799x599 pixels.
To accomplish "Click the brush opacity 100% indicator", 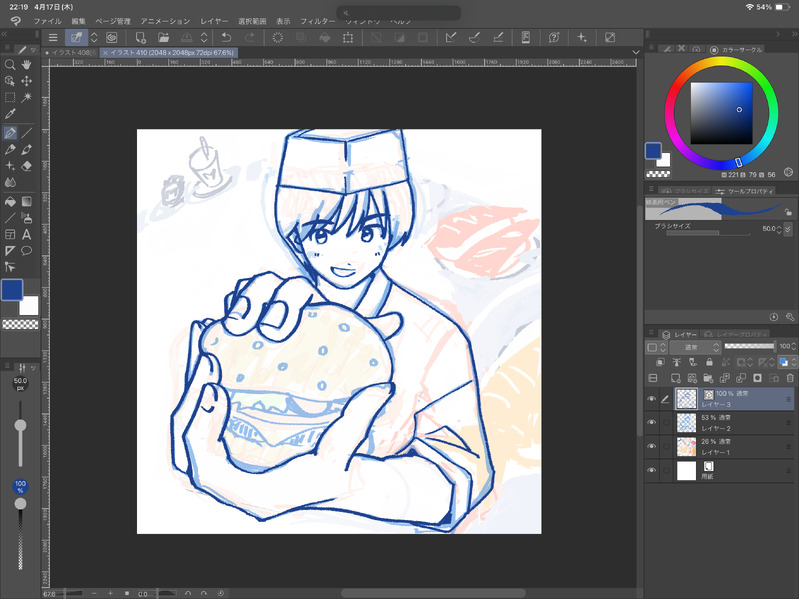I will pyautogui.click(x=20, y=486).
